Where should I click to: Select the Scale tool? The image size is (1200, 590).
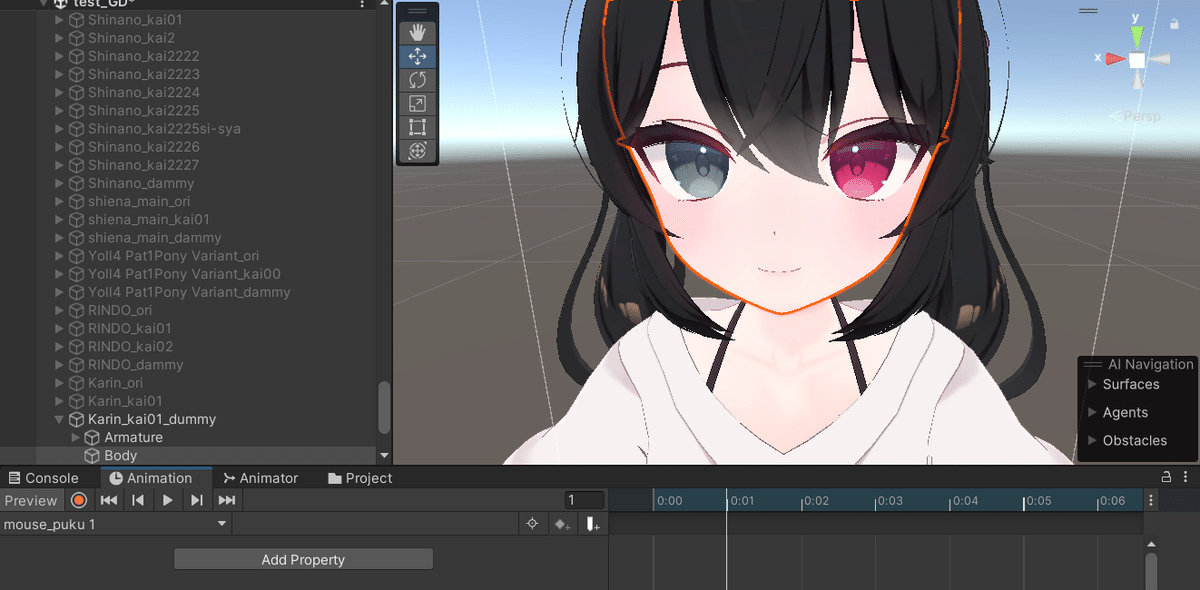click(x=417, y=104)
